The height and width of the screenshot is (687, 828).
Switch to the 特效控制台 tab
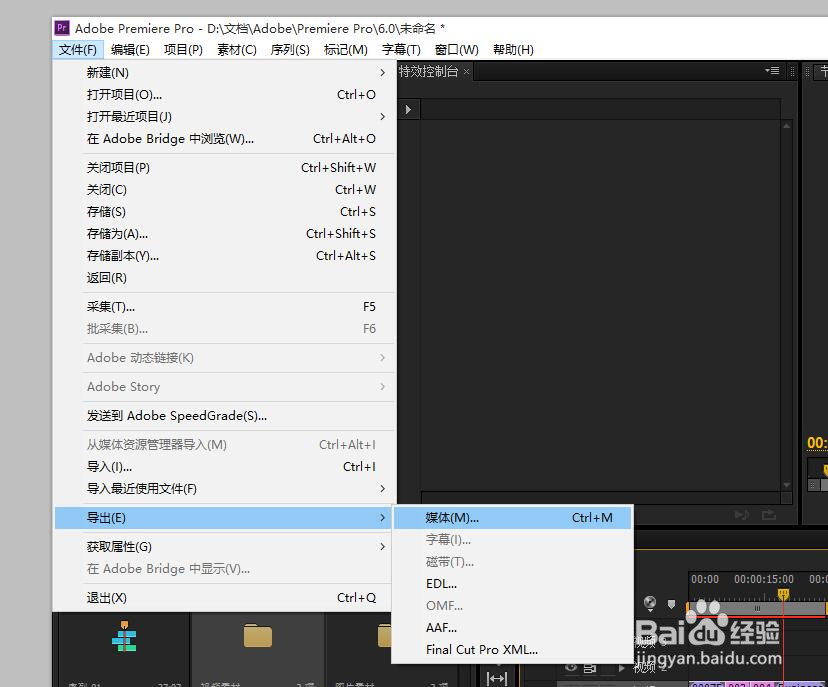coord(428,71)
